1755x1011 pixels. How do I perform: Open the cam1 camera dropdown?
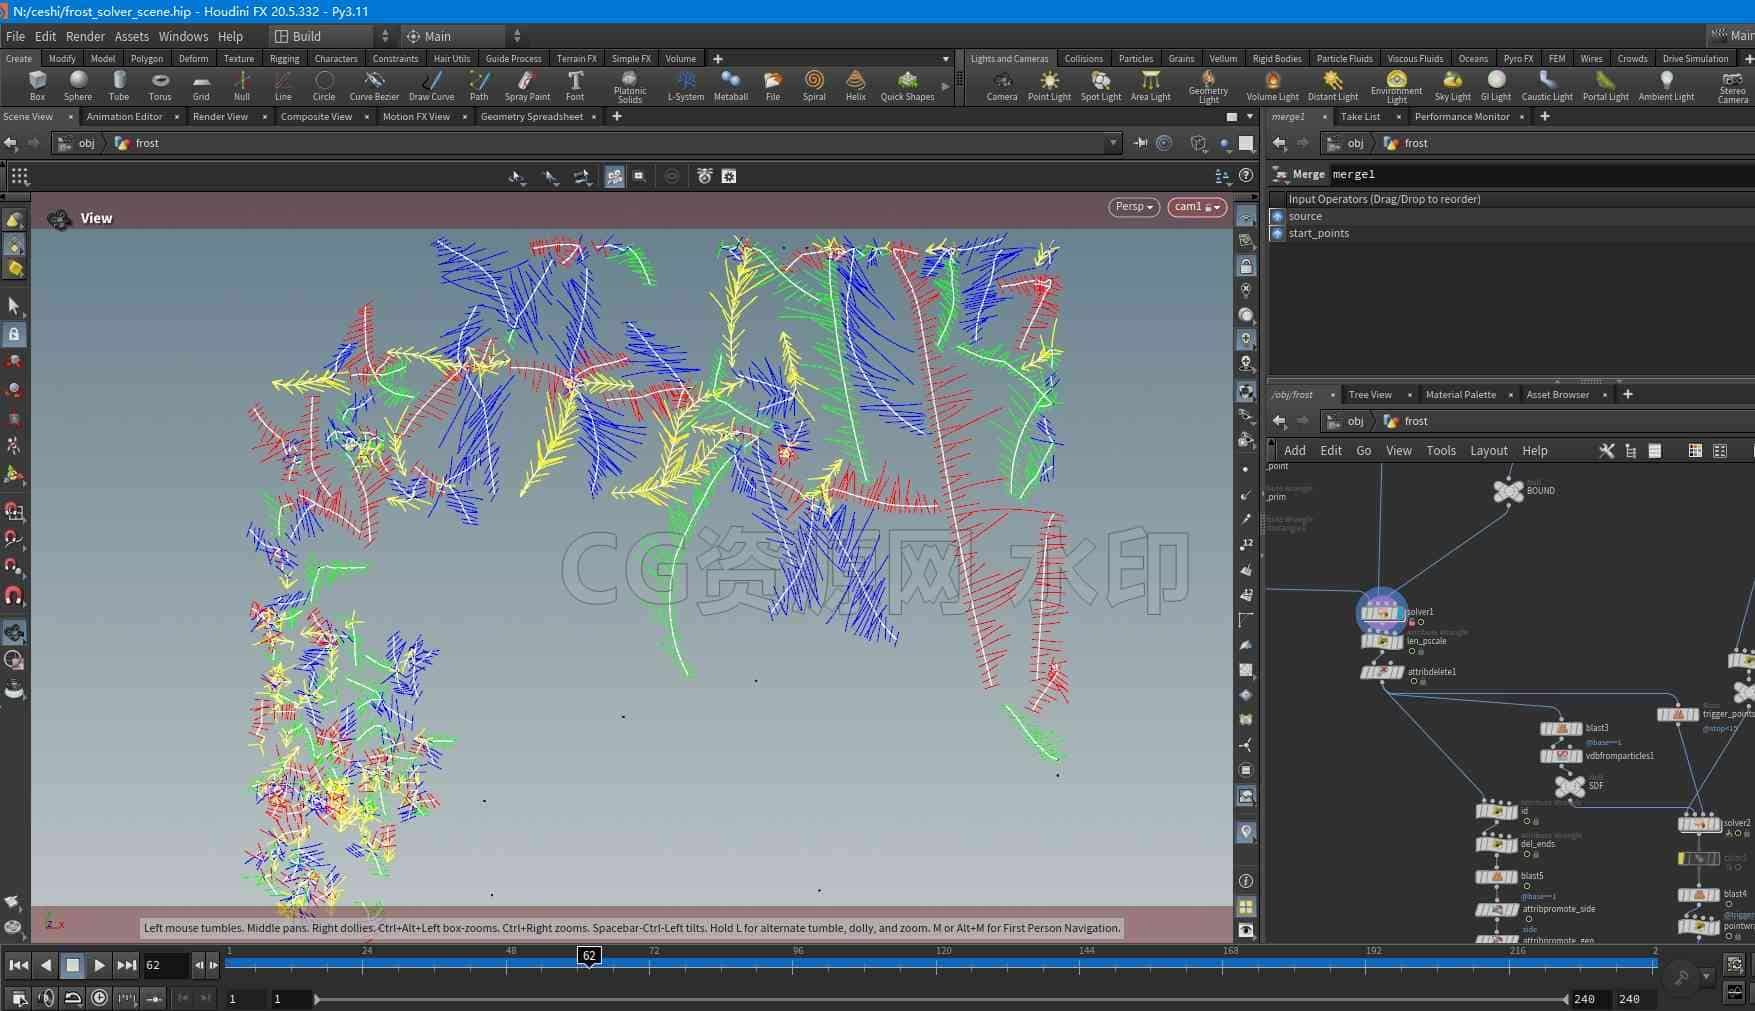coord(1196,207)
